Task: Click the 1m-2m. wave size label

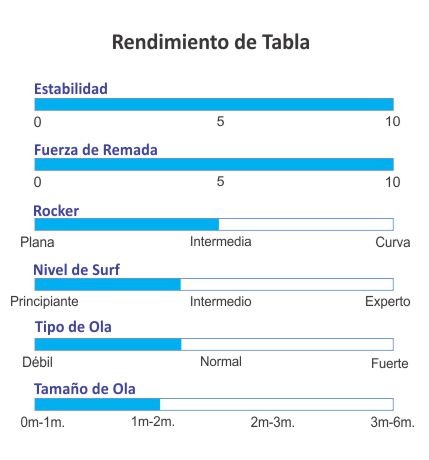Action: (153, 422)
